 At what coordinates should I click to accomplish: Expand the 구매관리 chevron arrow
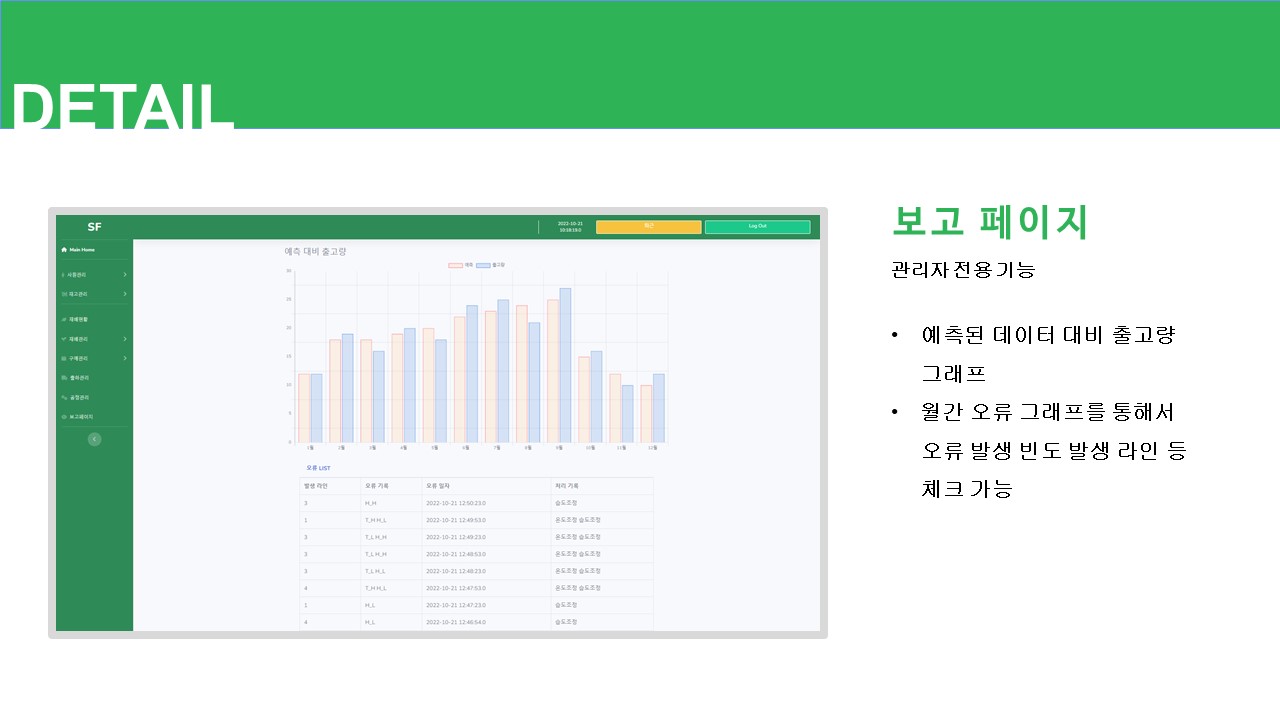125,358
